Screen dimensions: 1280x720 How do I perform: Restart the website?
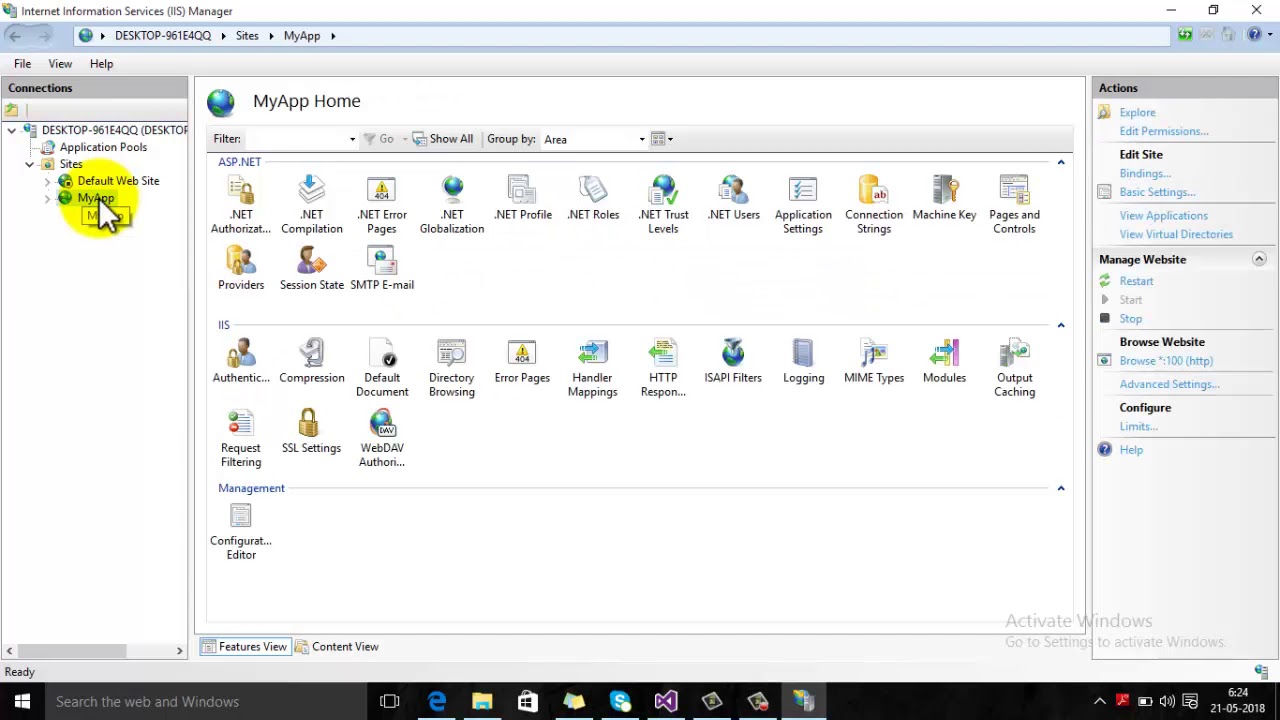(1136, 282)
